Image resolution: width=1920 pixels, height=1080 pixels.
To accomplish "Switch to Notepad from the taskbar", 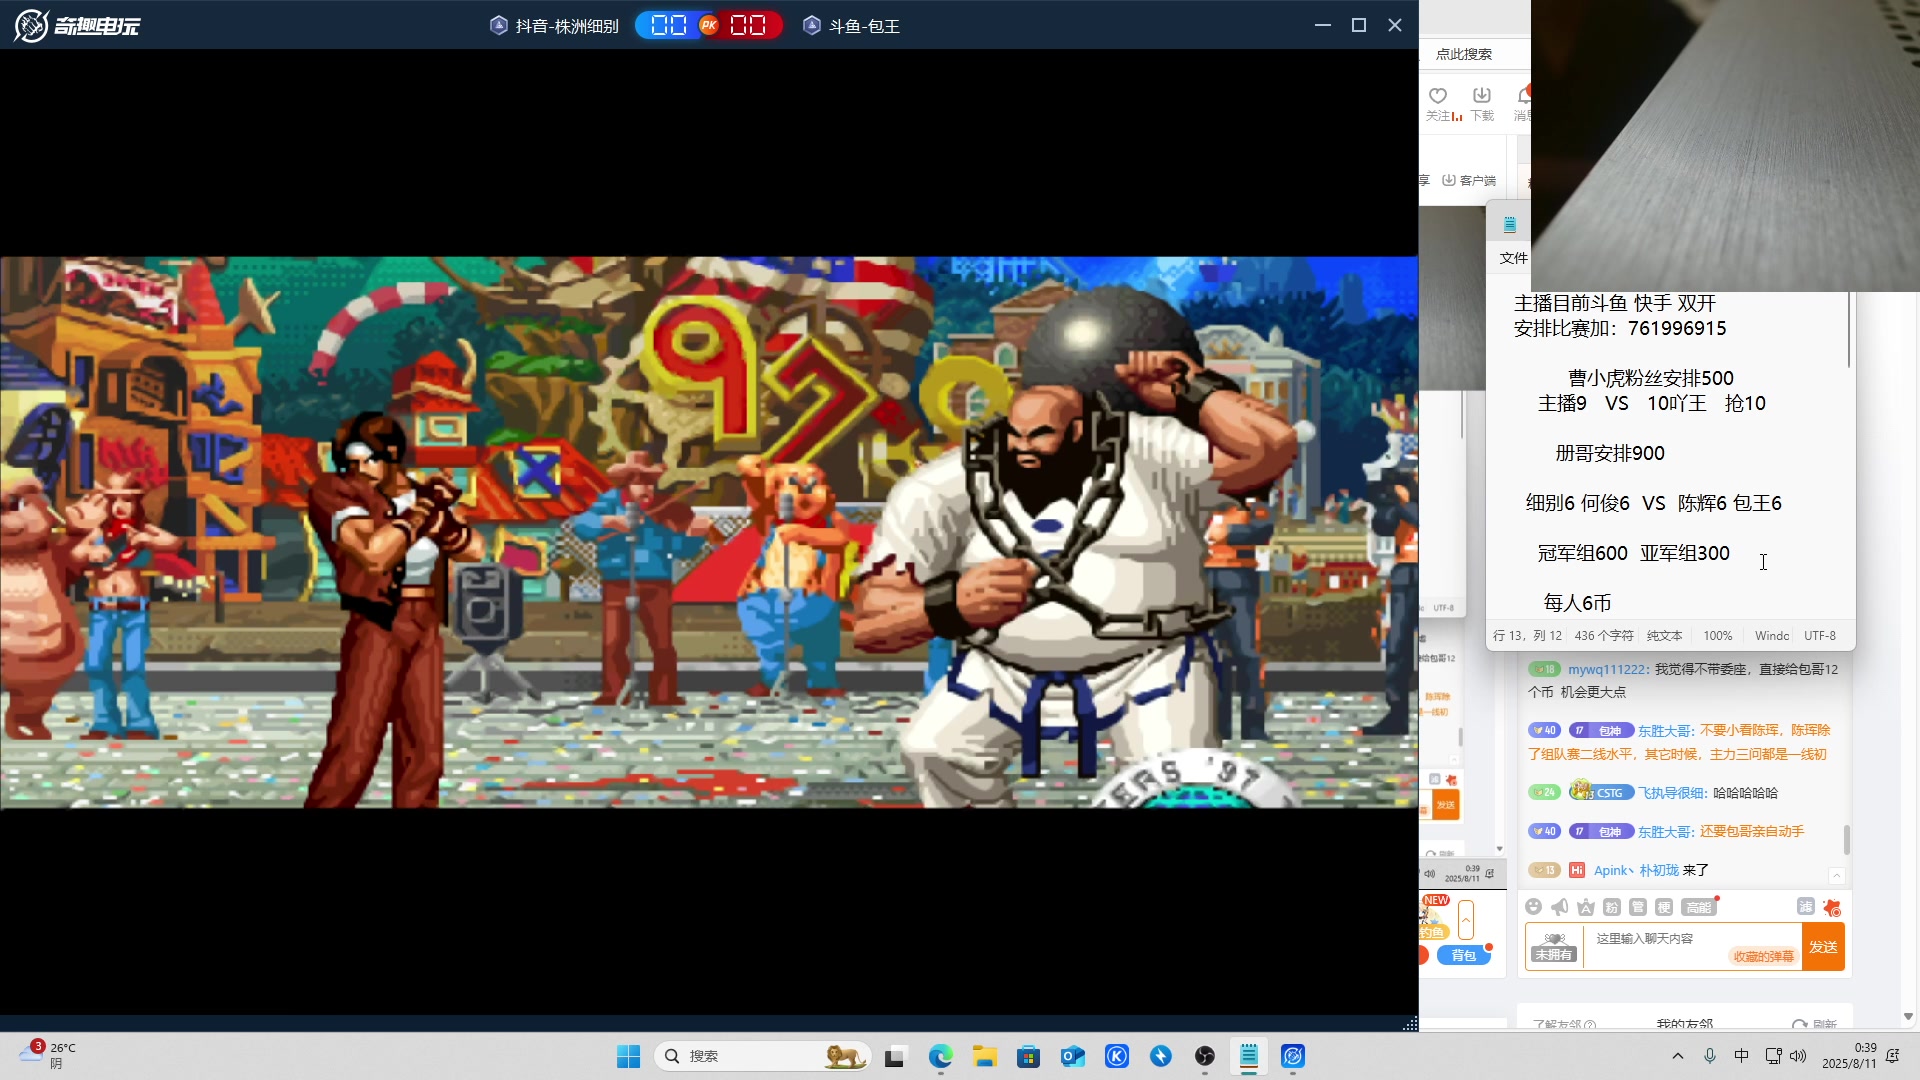I will click(1249, 1056).
